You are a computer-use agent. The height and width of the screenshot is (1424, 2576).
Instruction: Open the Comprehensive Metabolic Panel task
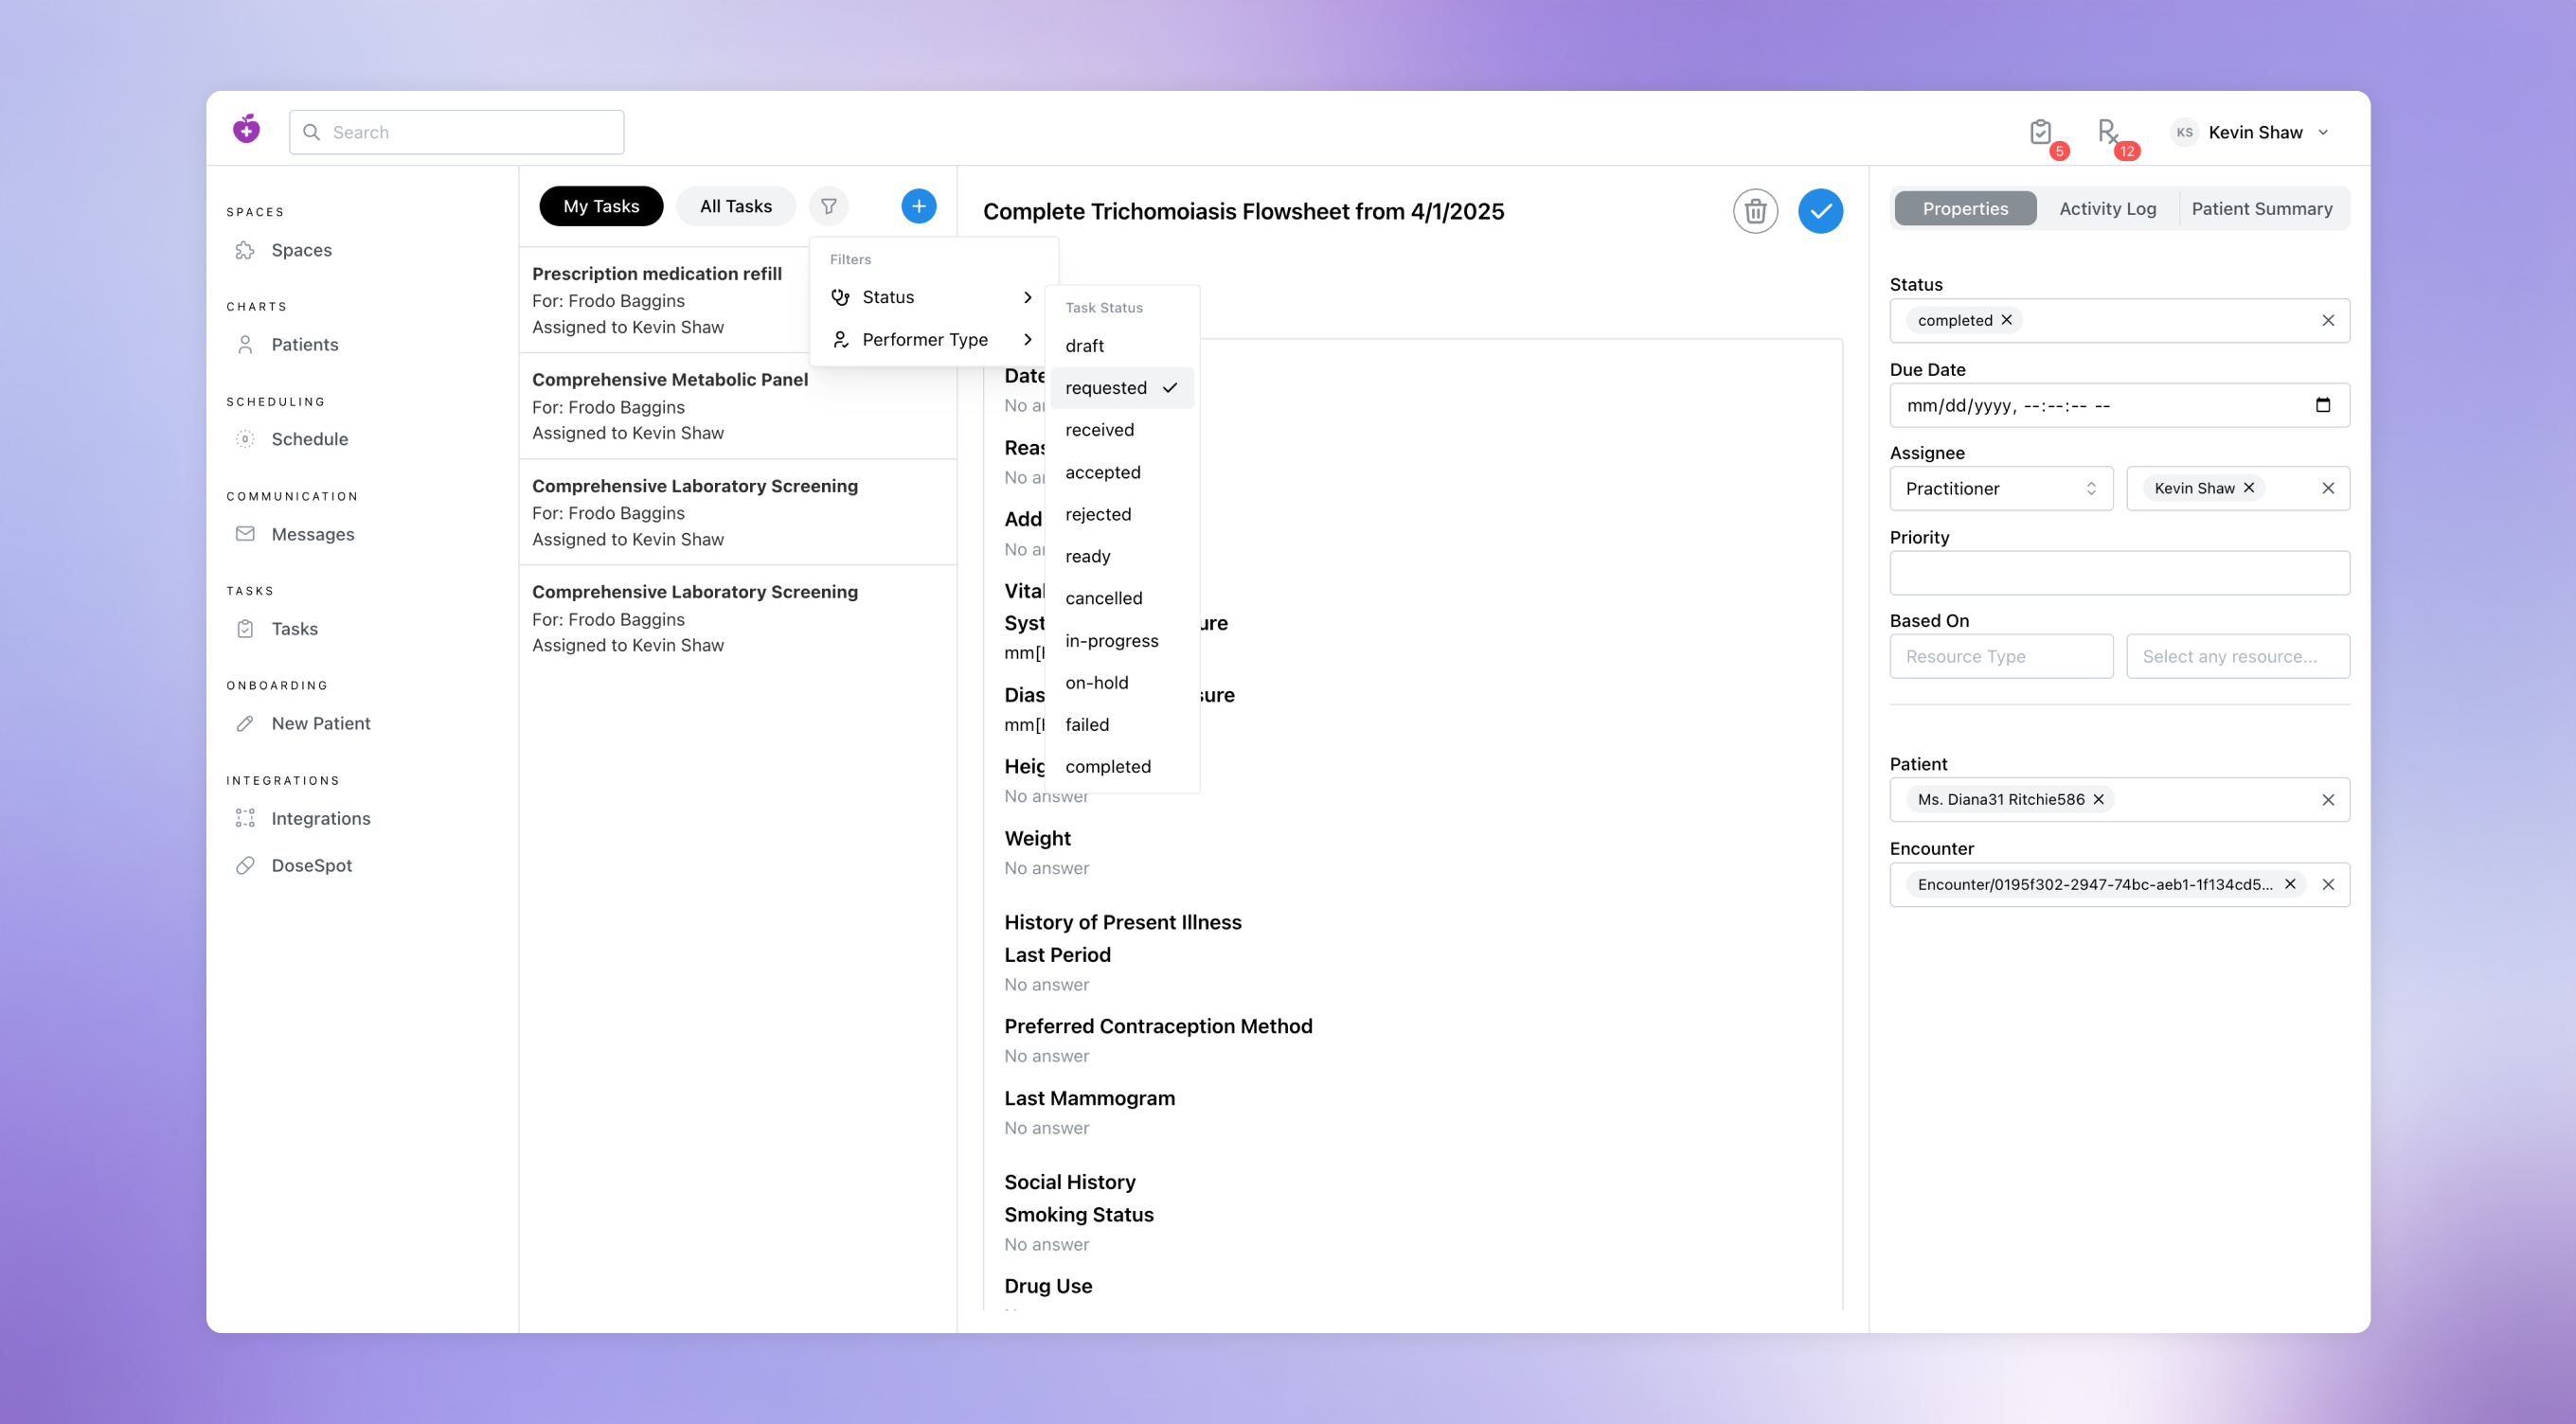737,406
